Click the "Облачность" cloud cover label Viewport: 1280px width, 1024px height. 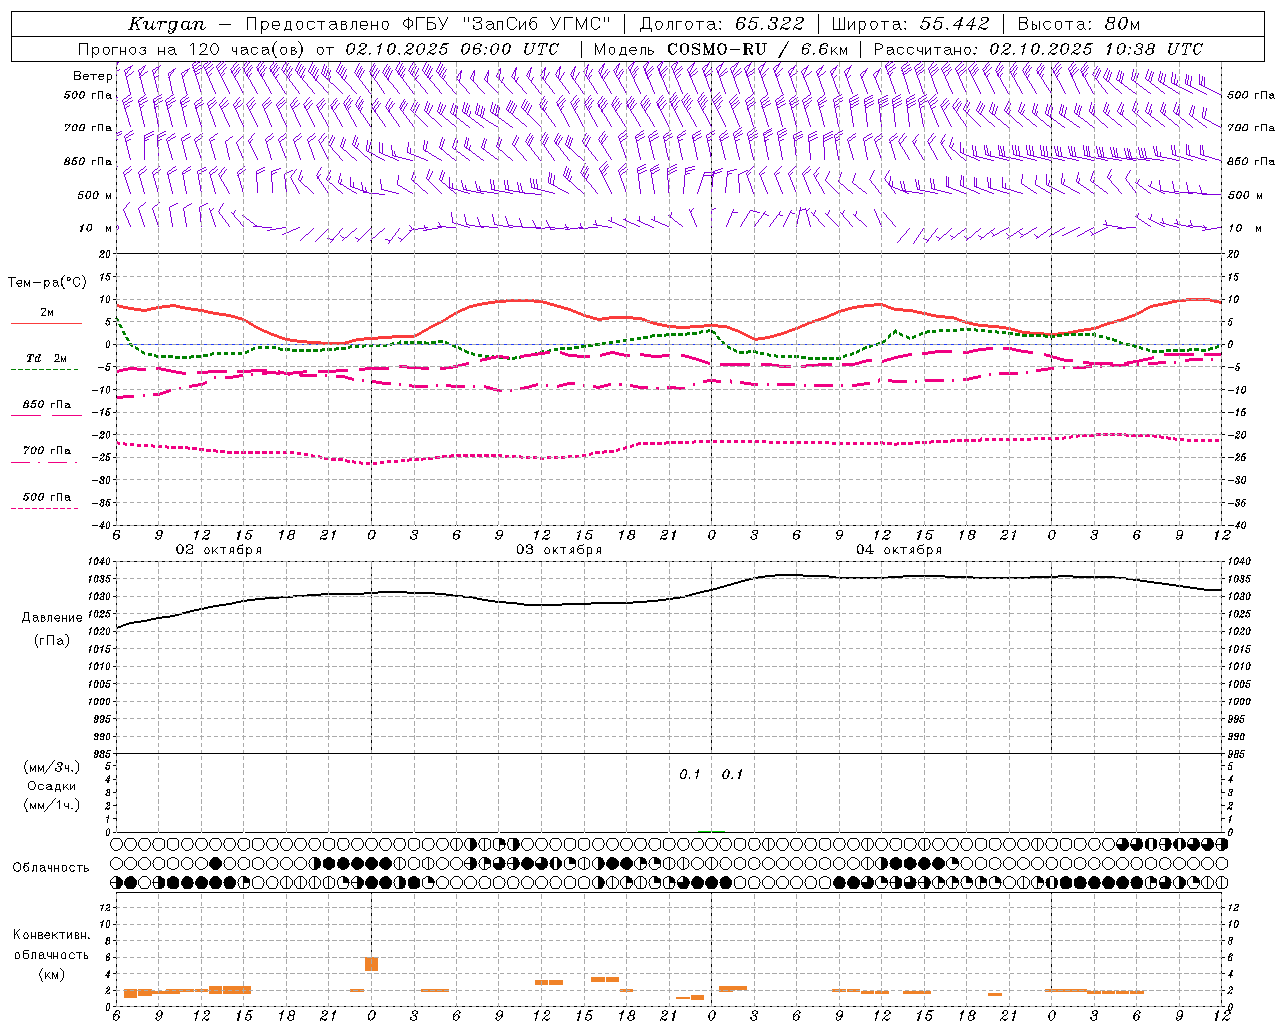click(51, 867)
